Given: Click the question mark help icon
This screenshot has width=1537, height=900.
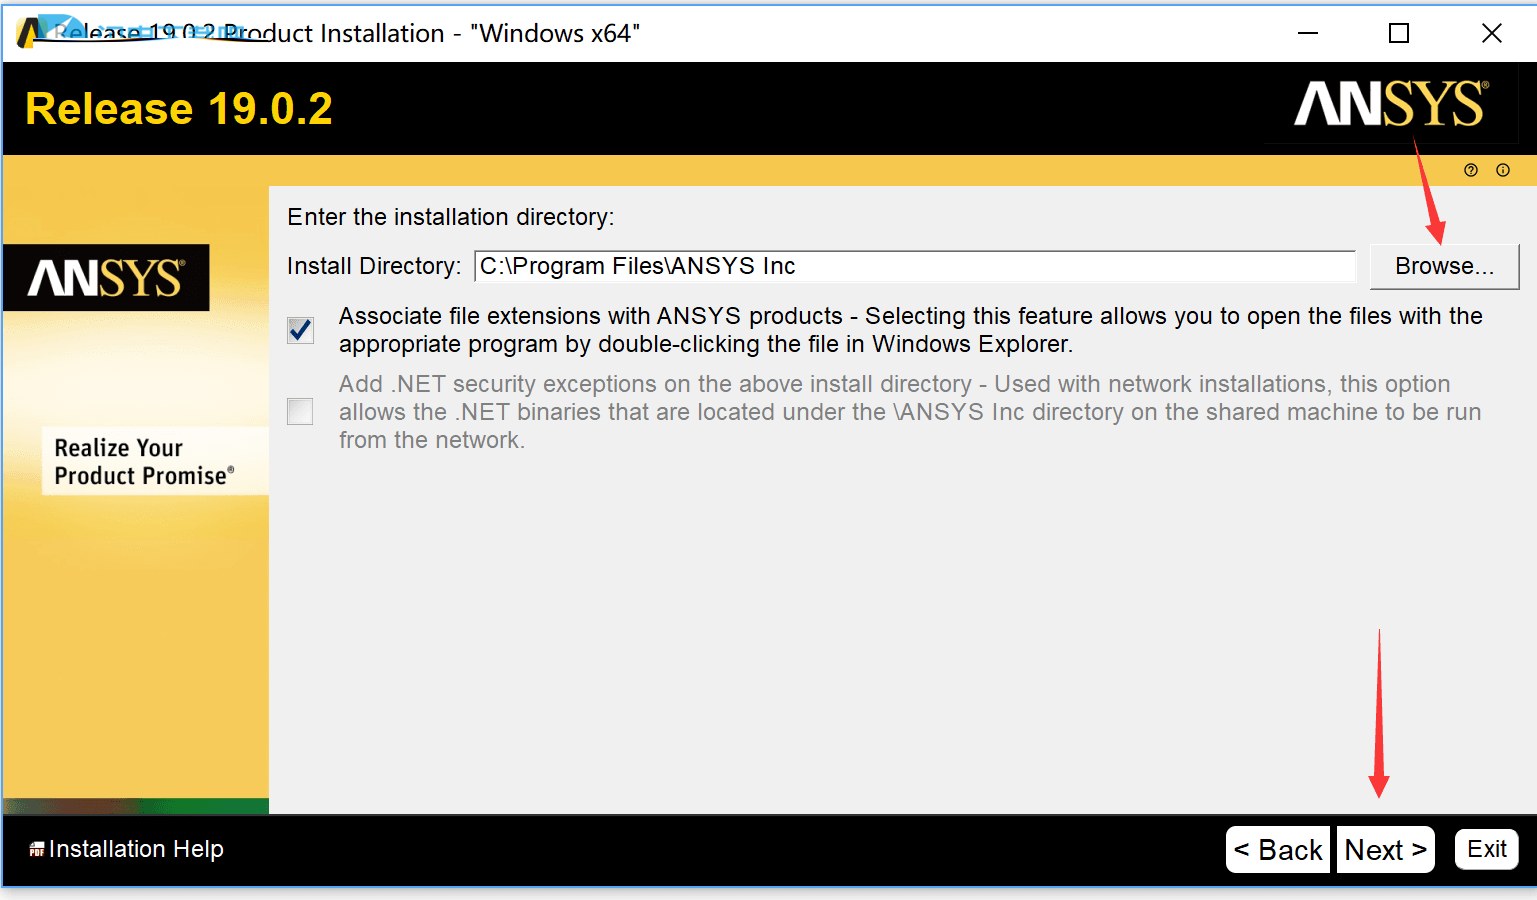Looking at the screenshot, I should click(1470, 170).
